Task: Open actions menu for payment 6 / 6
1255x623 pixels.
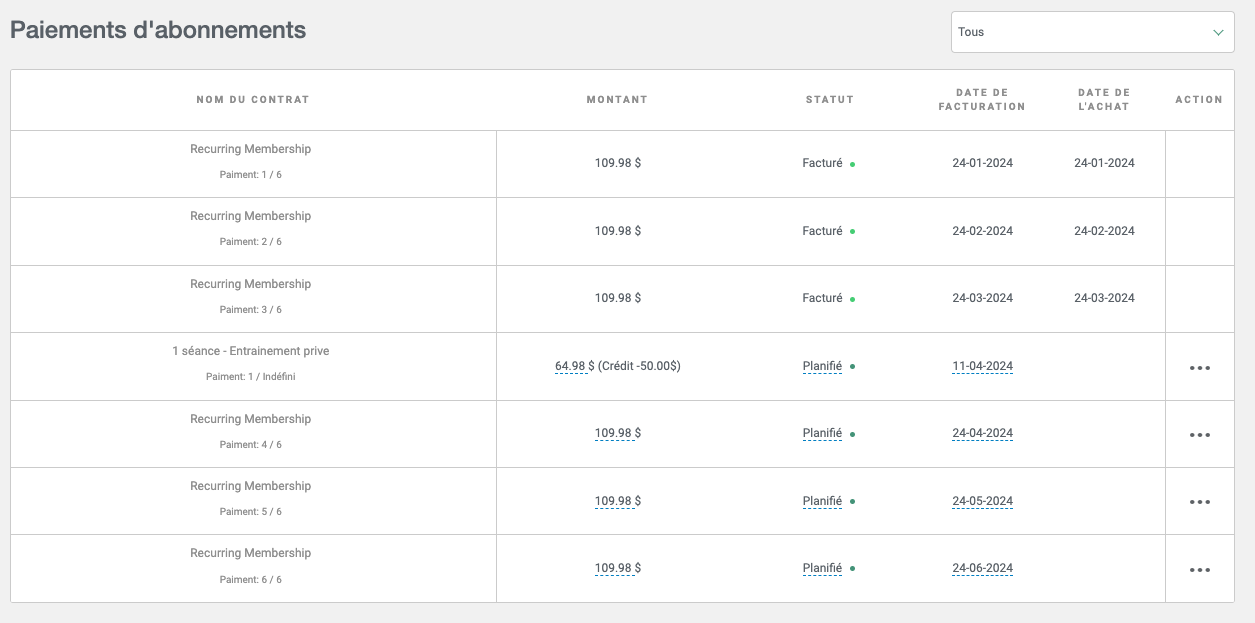Action: pos(1199,570)
